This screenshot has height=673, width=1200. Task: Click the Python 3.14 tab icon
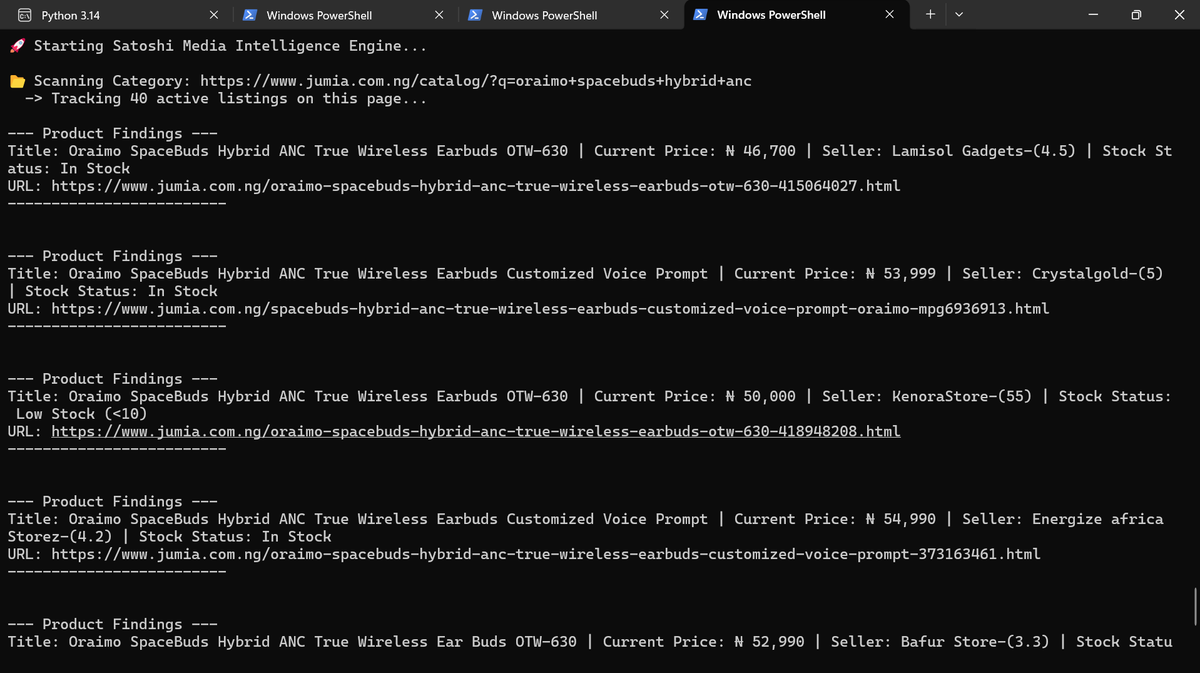click(x=25, y=15)
